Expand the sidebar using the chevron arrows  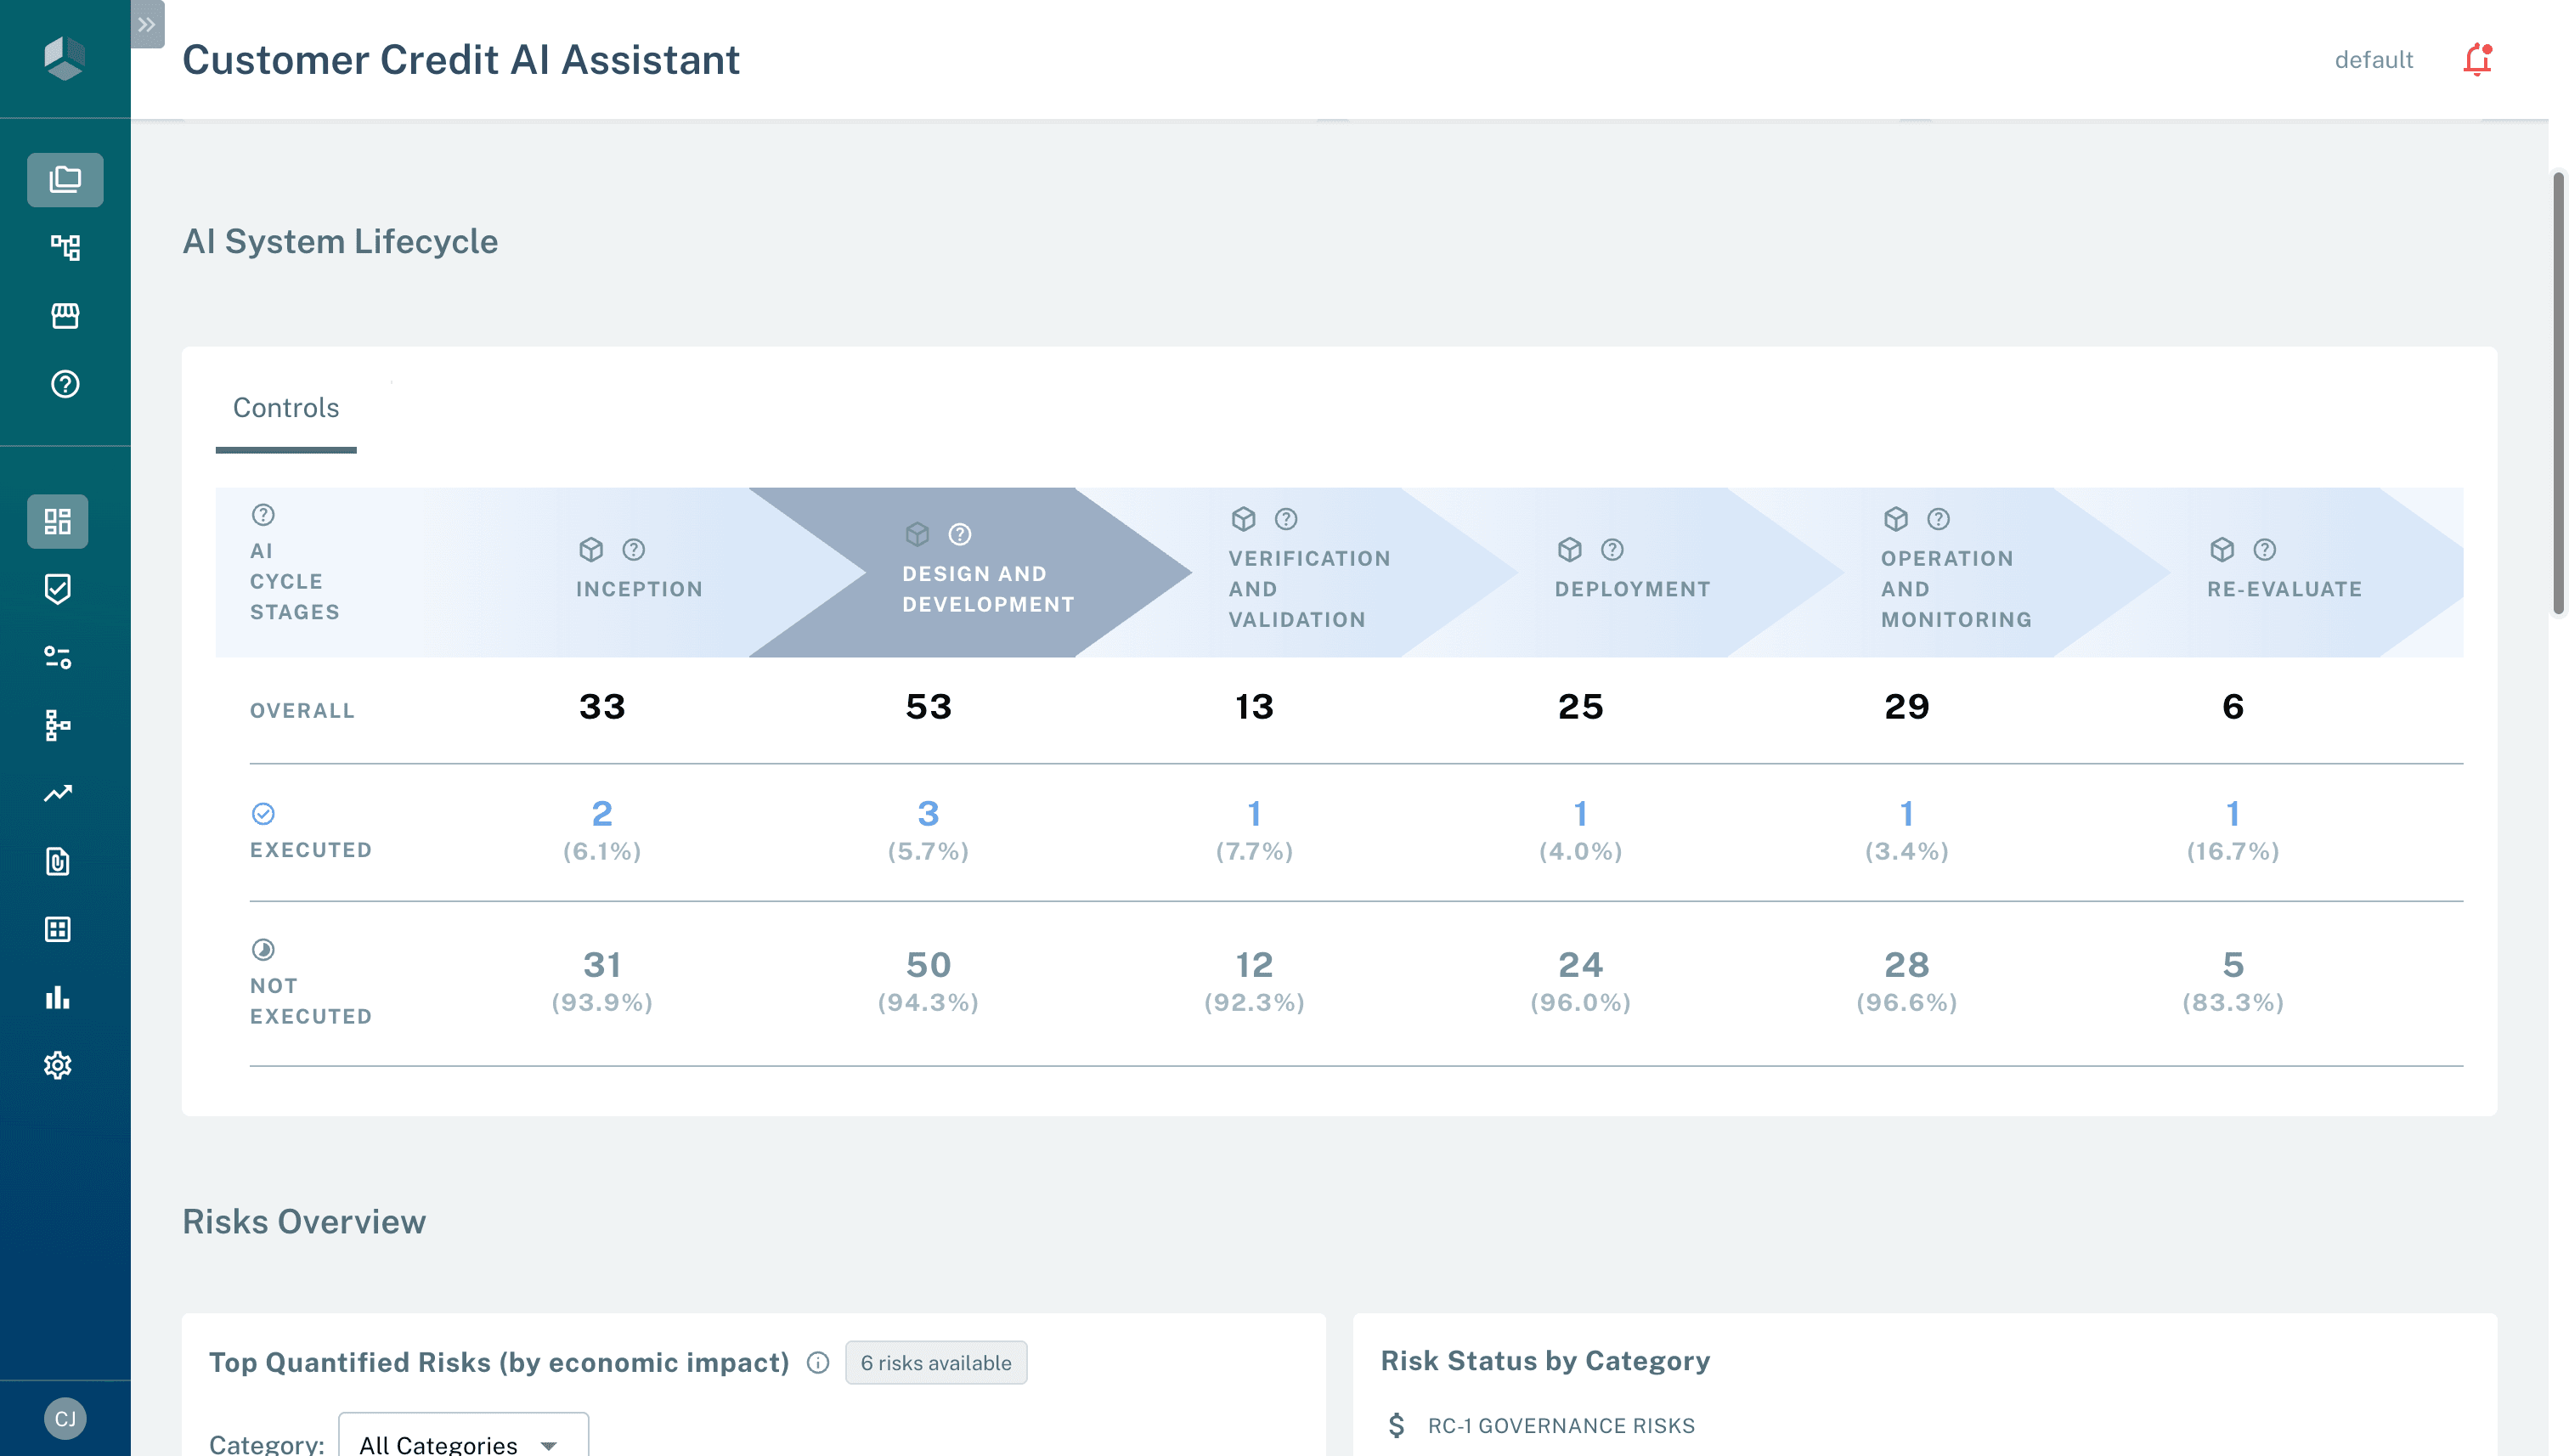coord(147,25)
